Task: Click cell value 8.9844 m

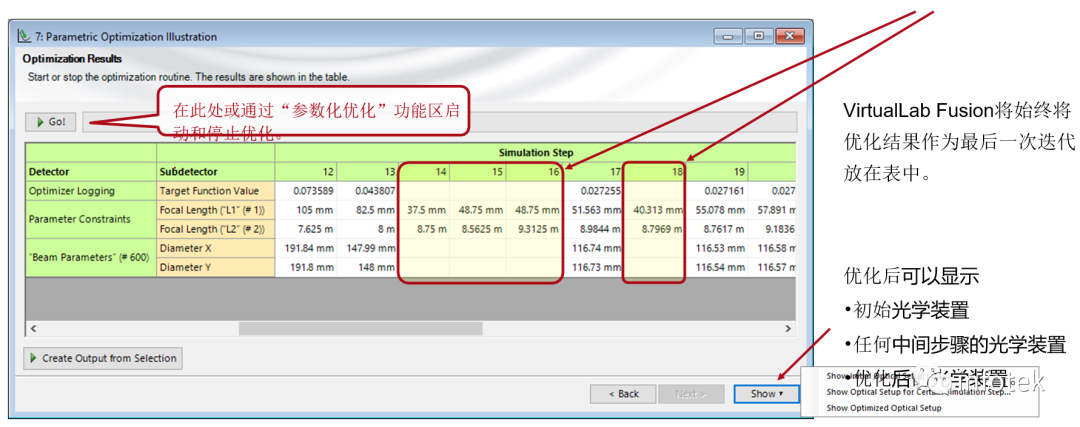Action: pyautogui.click(x=593, y=229)
